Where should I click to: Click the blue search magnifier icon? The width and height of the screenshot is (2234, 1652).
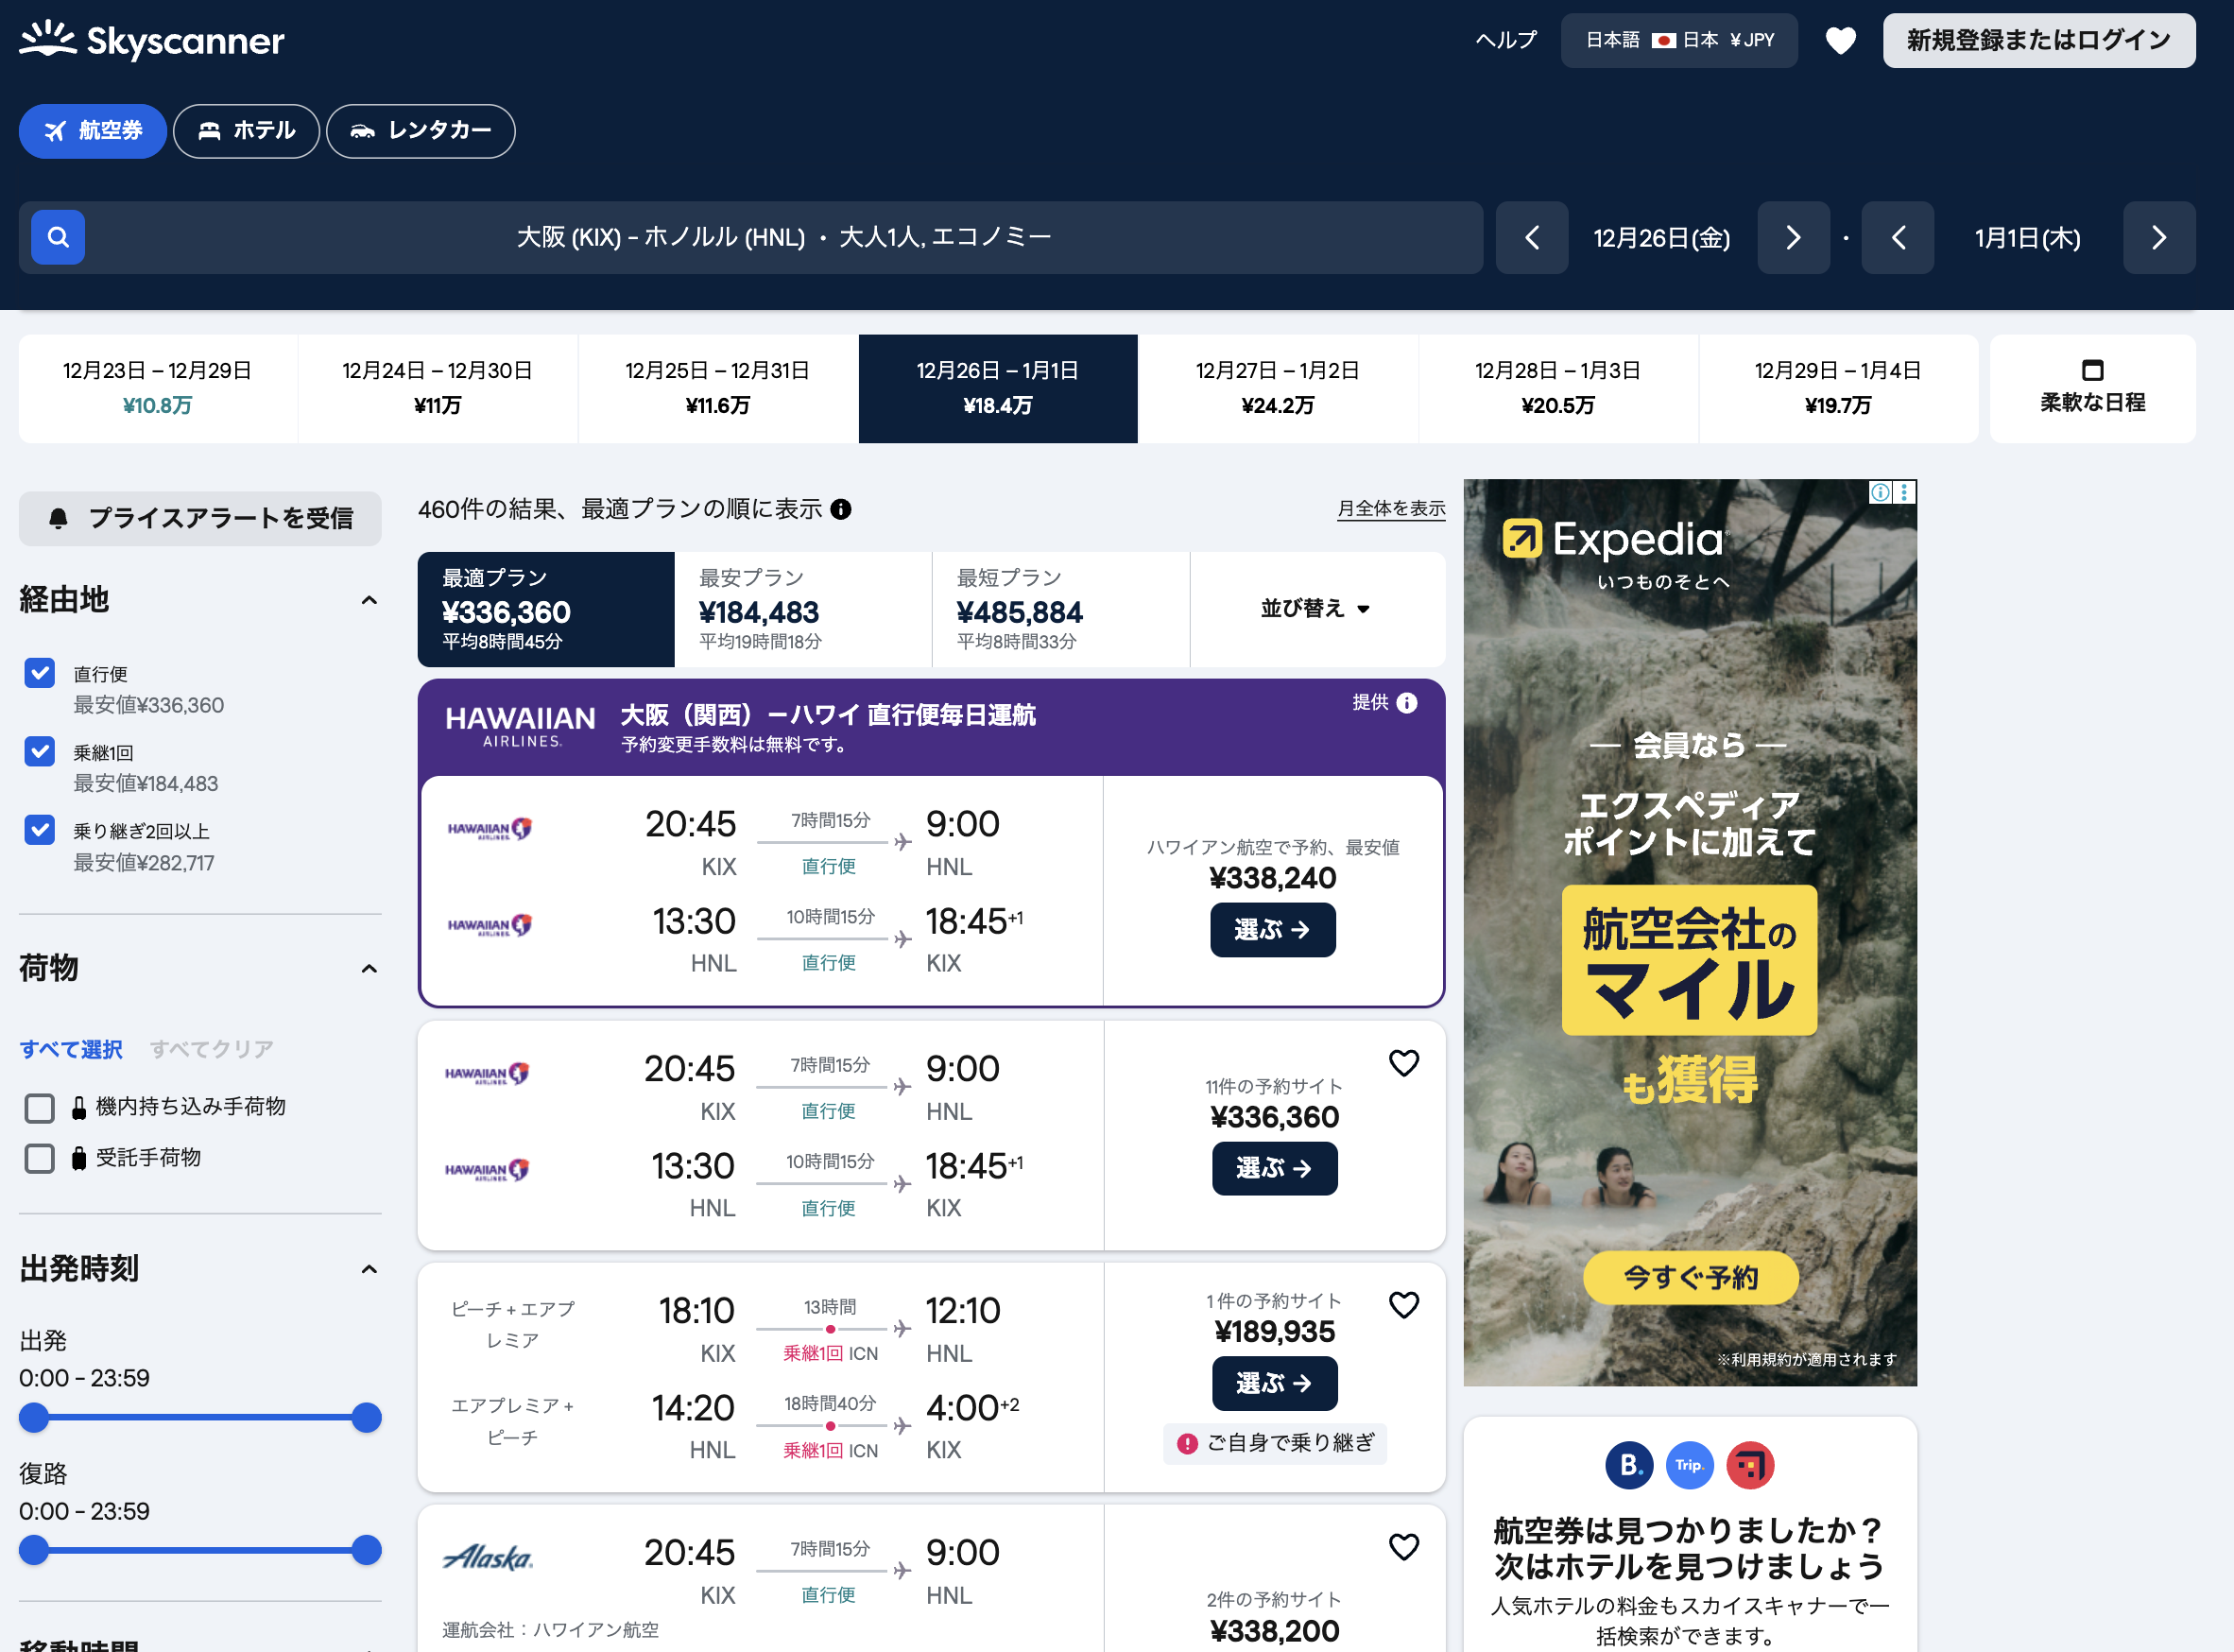click(x=58, y=237)
